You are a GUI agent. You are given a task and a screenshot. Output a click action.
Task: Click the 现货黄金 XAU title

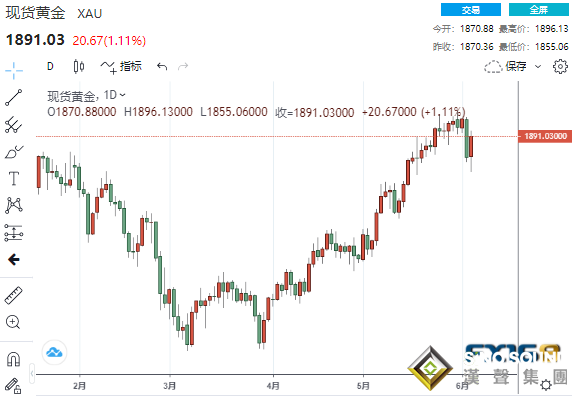pos(54,13)
